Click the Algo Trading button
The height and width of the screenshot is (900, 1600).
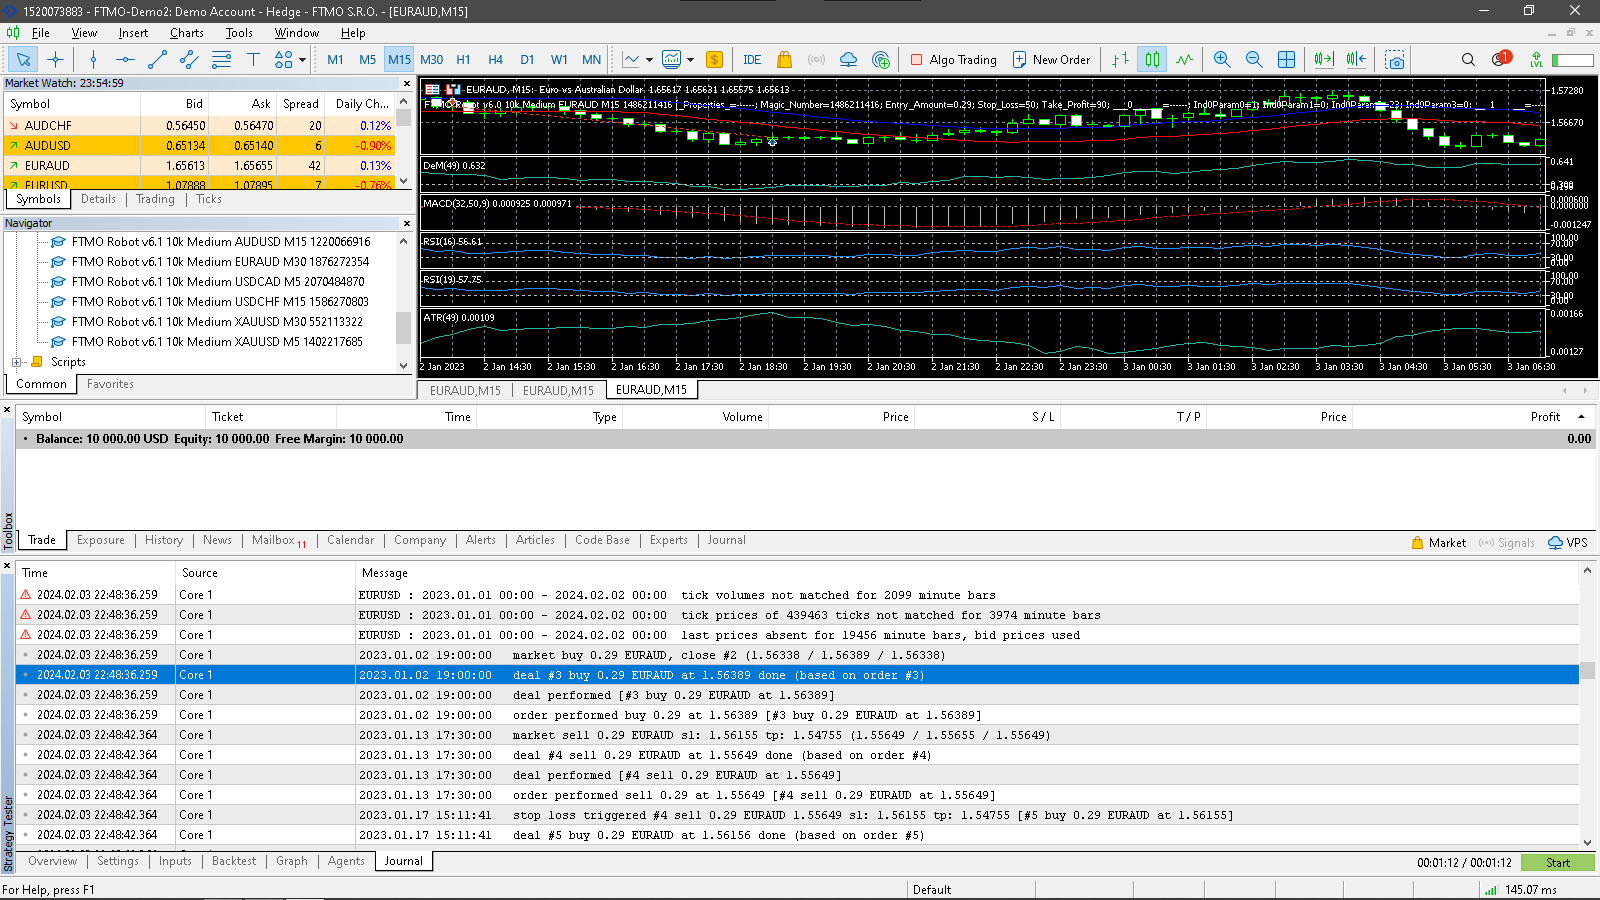coord(953,59)
